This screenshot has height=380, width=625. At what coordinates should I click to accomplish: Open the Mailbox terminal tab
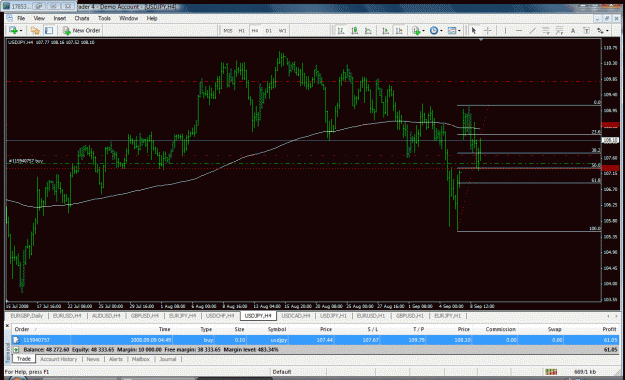coord(141,359)
